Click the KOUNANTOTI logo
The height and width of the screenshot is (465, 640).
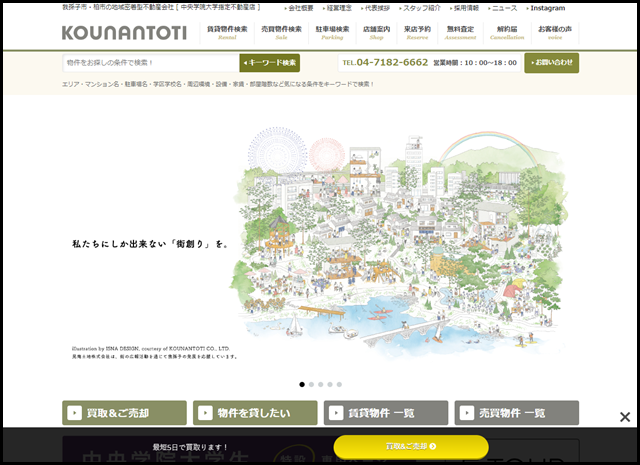point(124,33)
